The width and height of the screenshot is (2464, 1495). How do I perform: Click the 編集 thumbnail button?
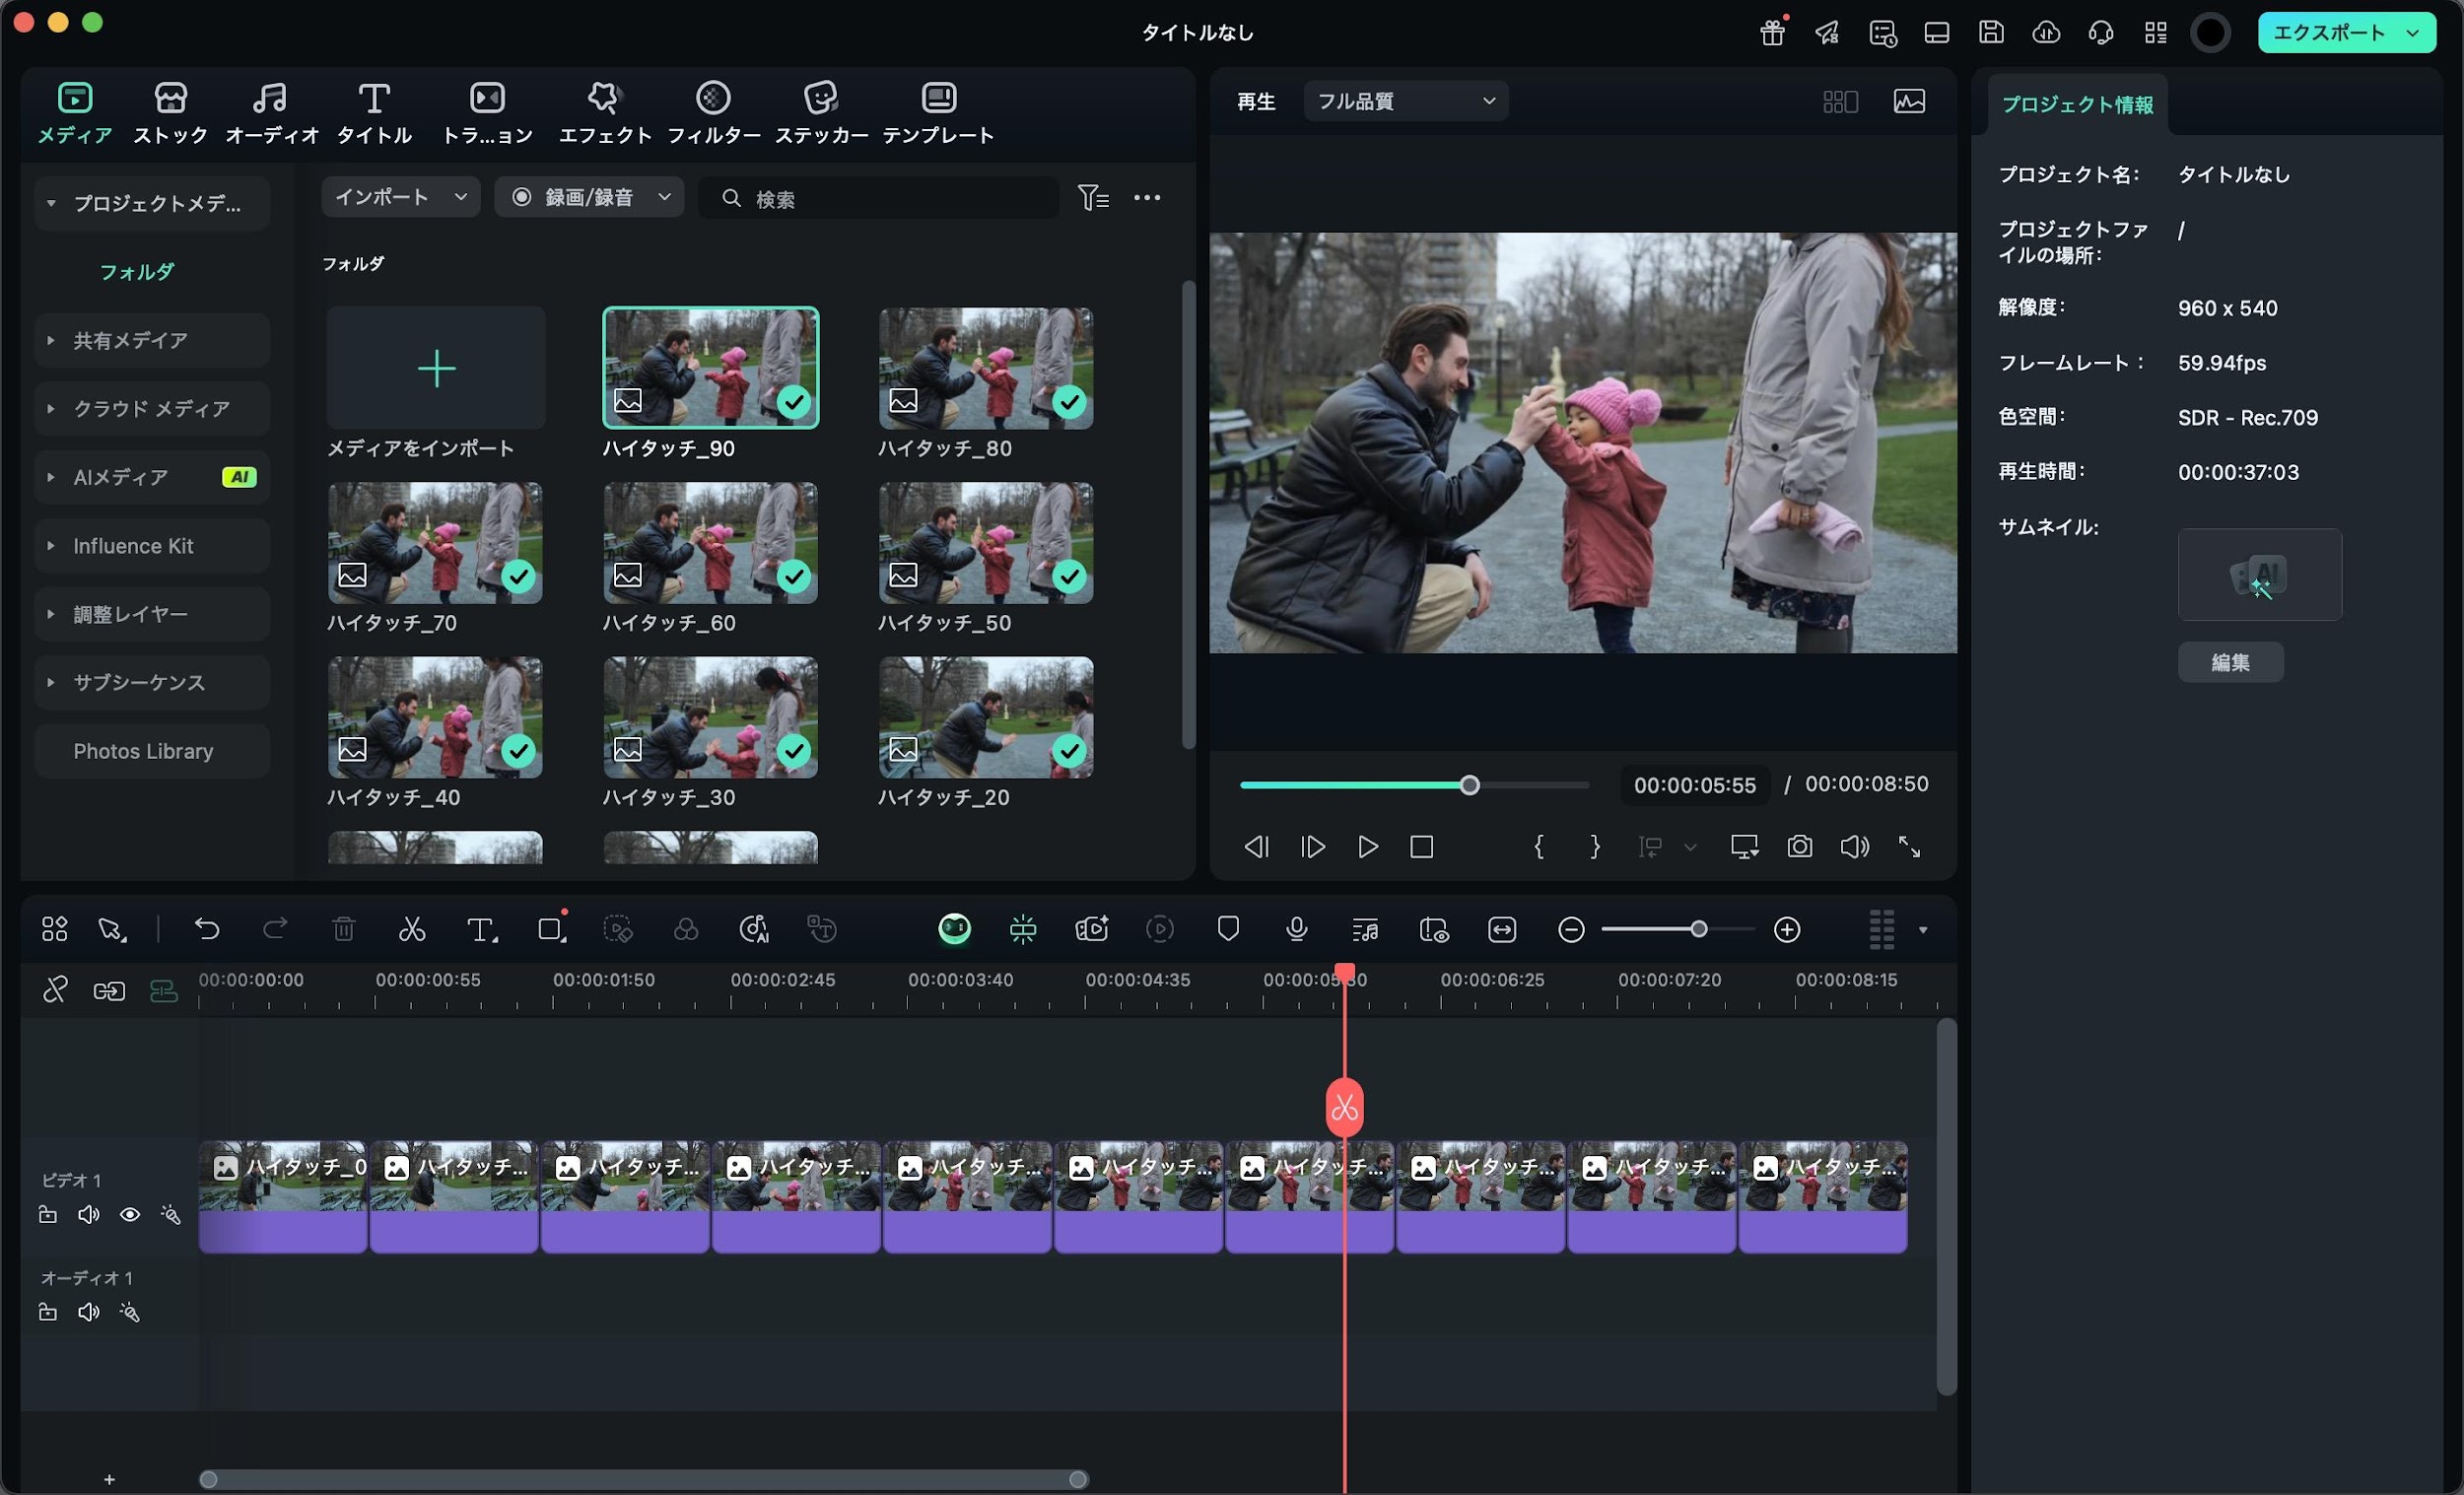[2230, 662]
